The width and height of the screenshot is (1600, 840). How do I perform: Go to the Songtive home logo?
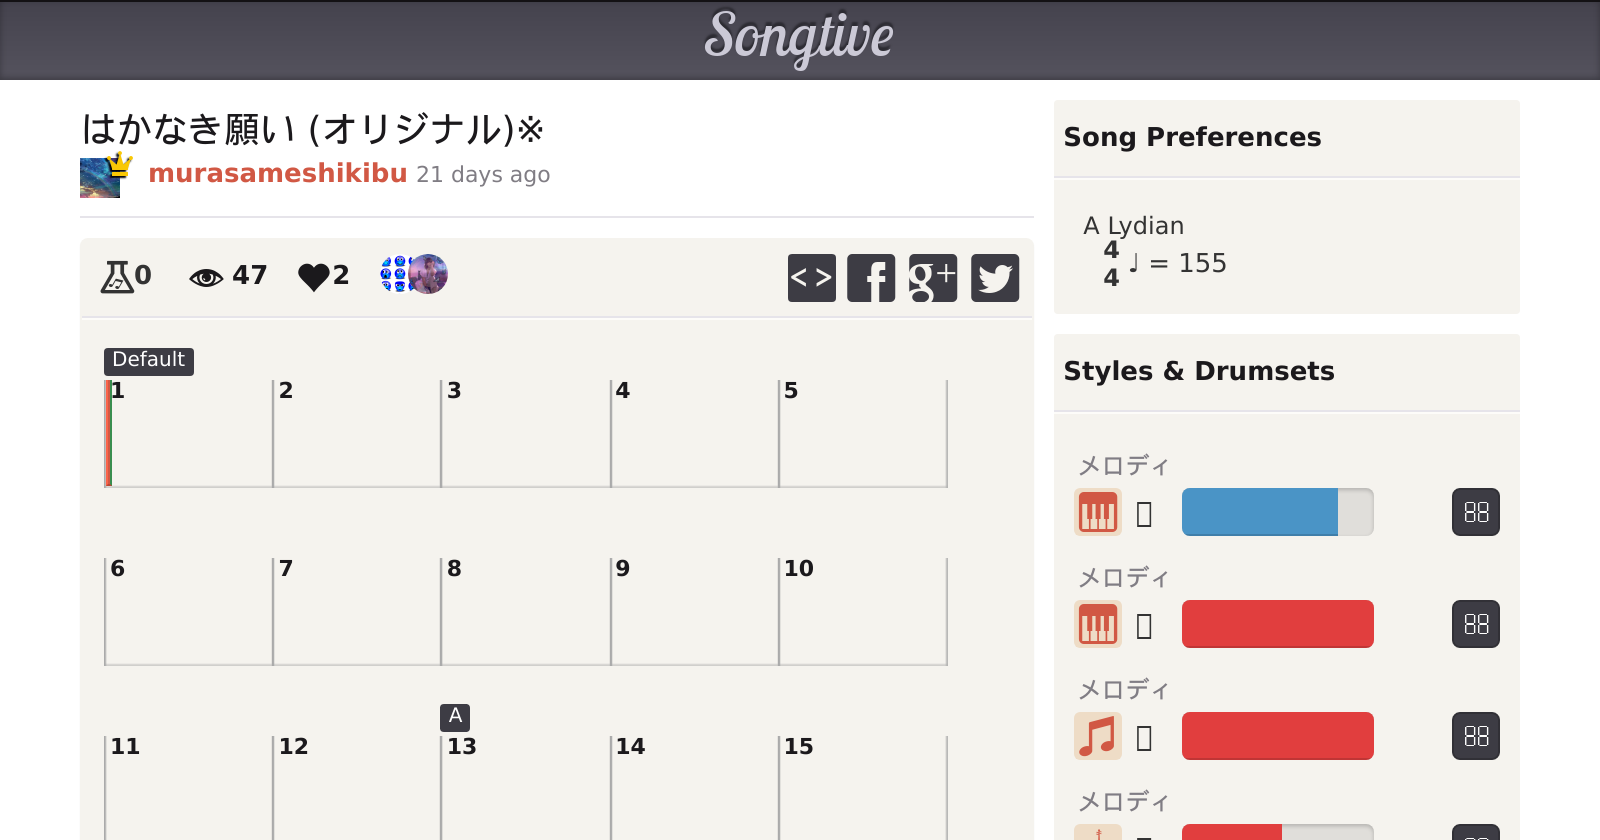point(799,38)
